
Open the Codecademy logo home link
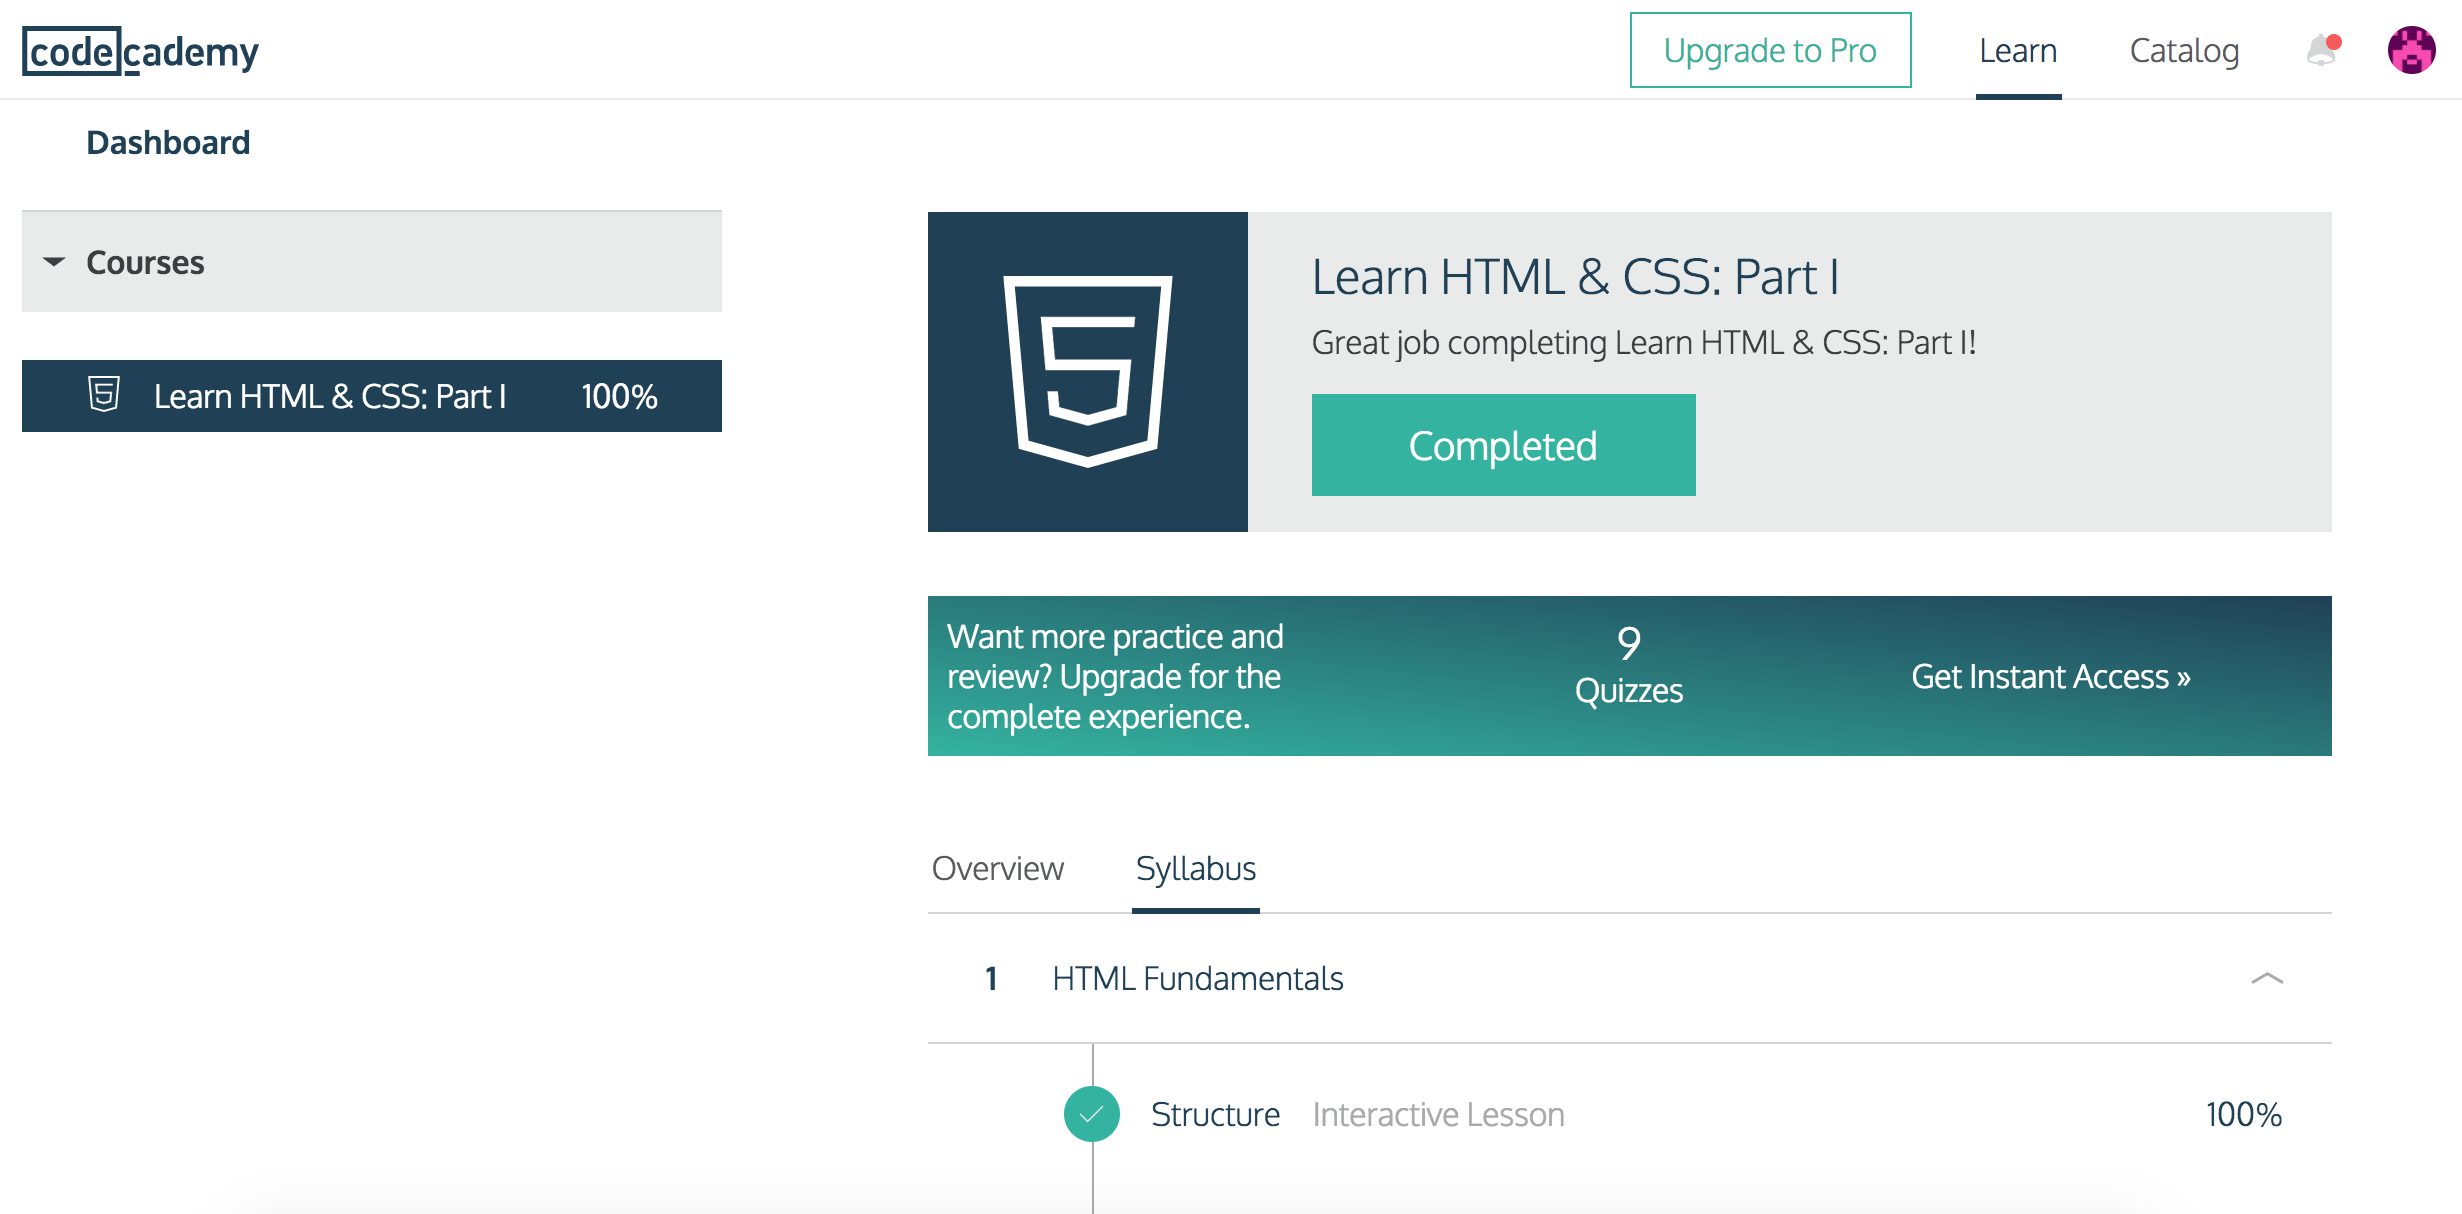[x=140, y=51]
